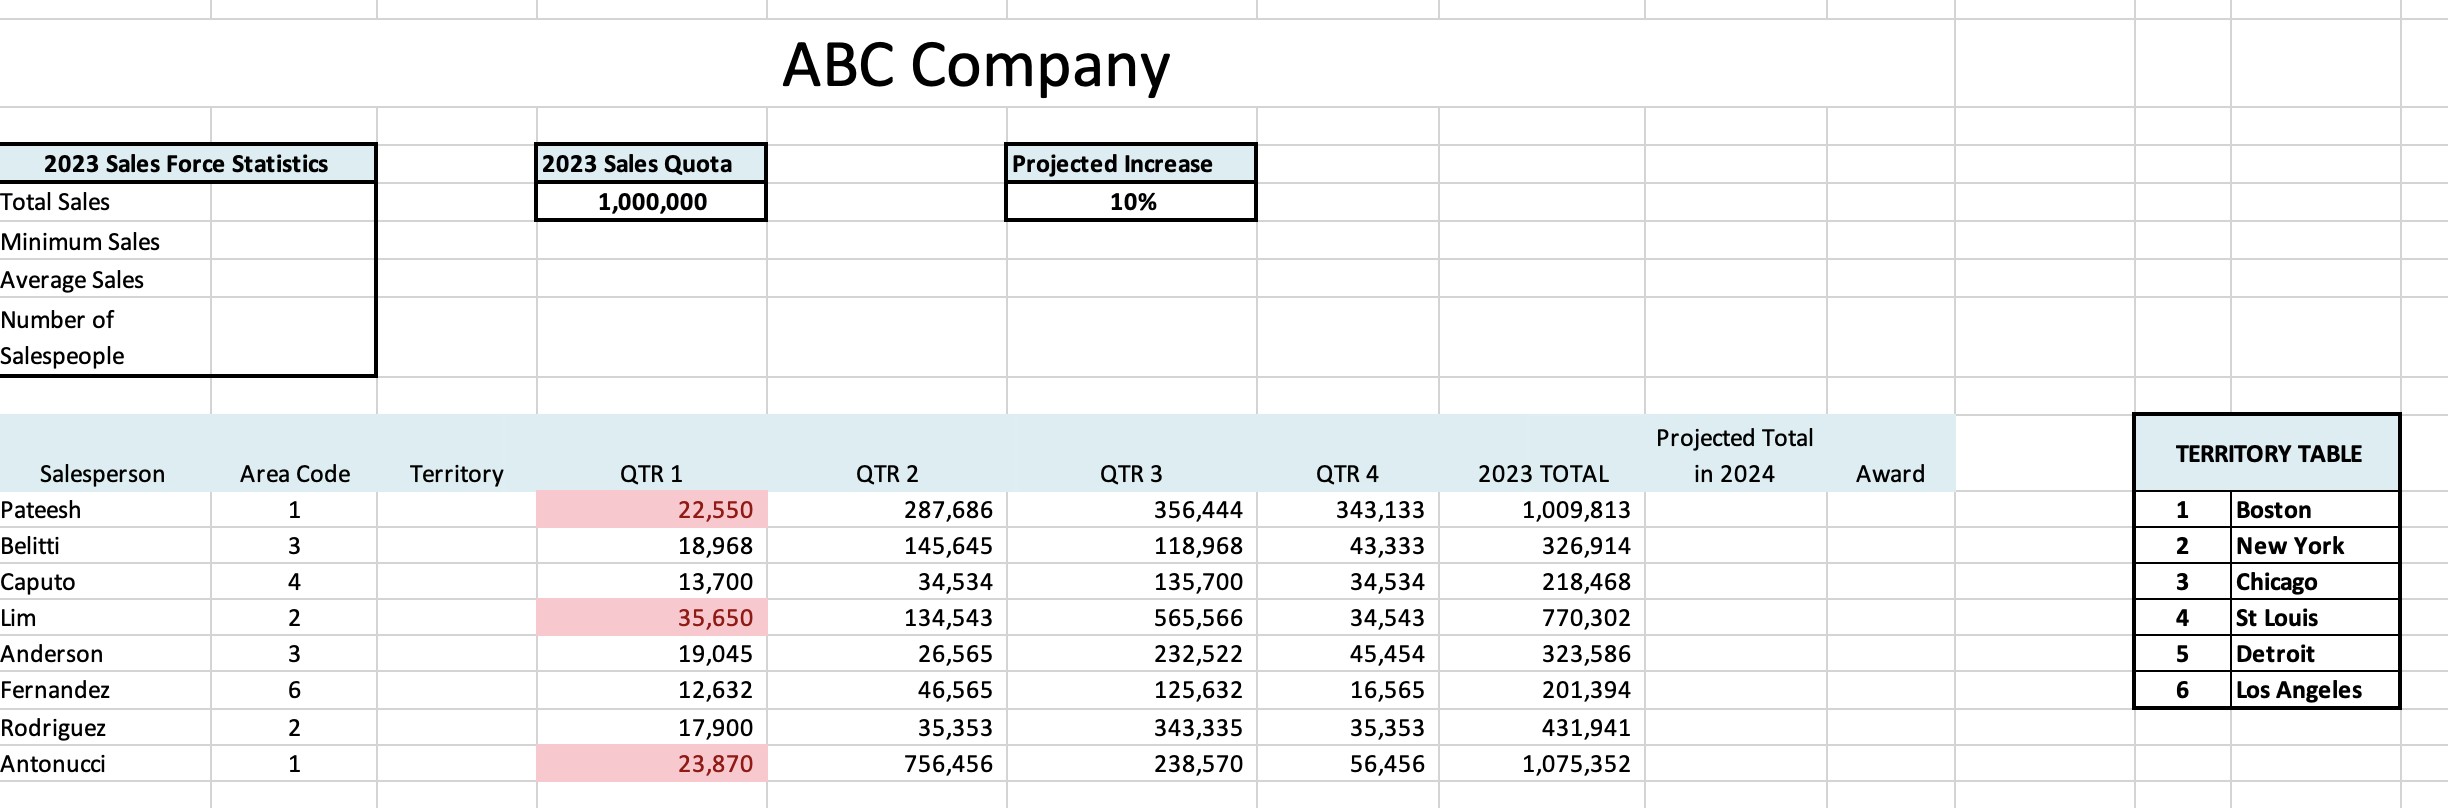Select QTR 4 value 343,133
This screenshot has width=2448, height=808.
click(x=1348, y=510)
